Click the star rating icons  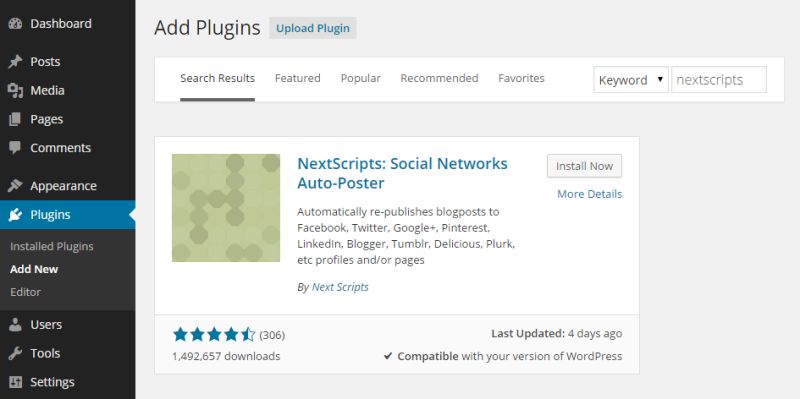214,335
